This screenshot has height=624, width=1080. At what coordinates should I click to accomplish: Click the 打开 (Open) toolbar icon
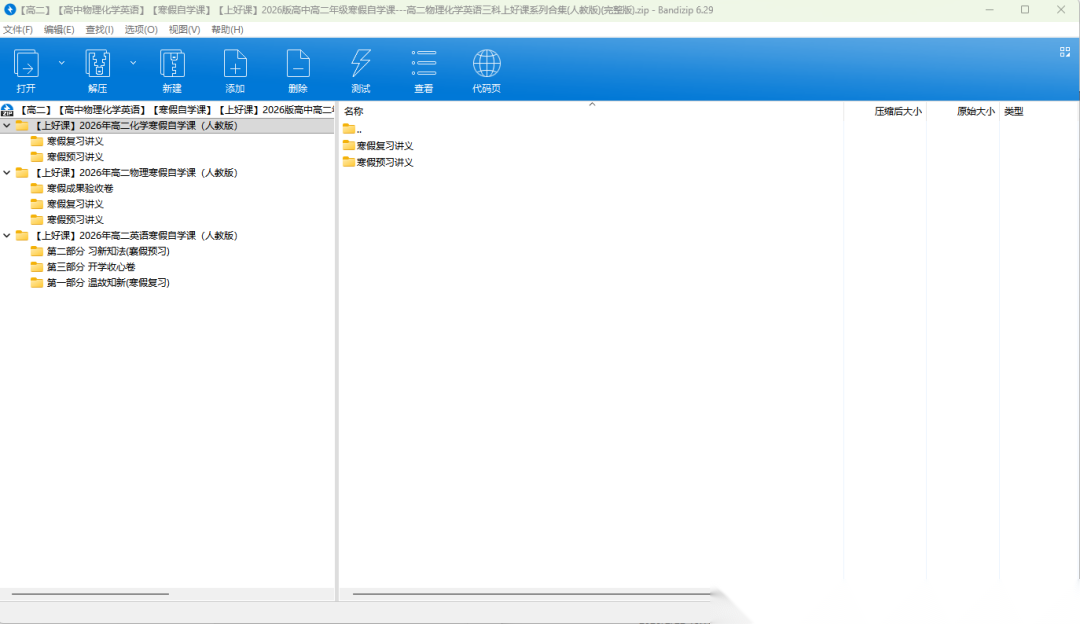[26, 64]
